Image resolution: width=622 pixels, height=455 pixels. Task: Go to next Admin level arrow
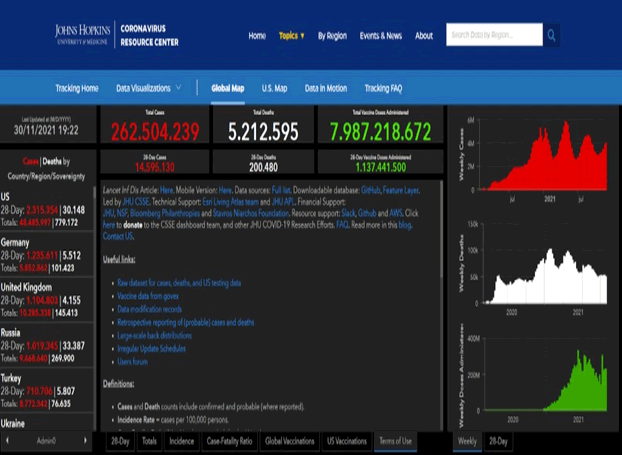tap(85, 440)
